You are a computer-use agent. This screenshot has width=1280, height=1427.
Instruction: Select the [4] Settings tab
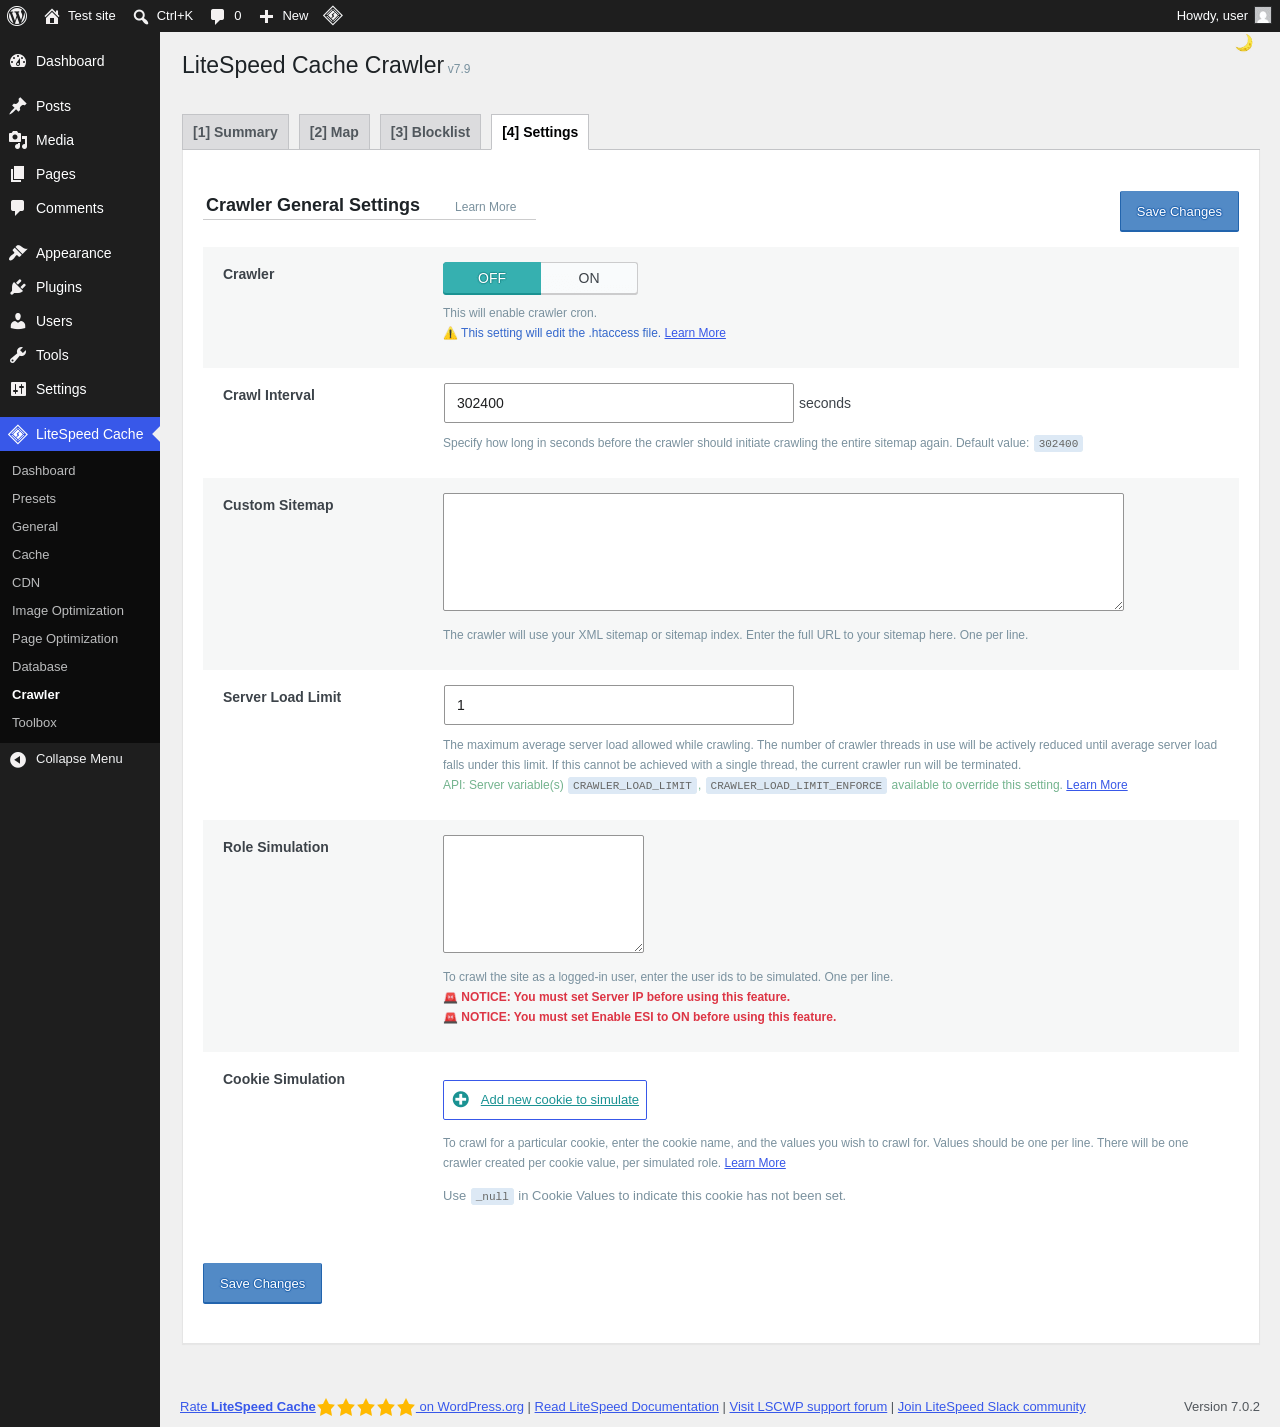[x=540, y=132]
